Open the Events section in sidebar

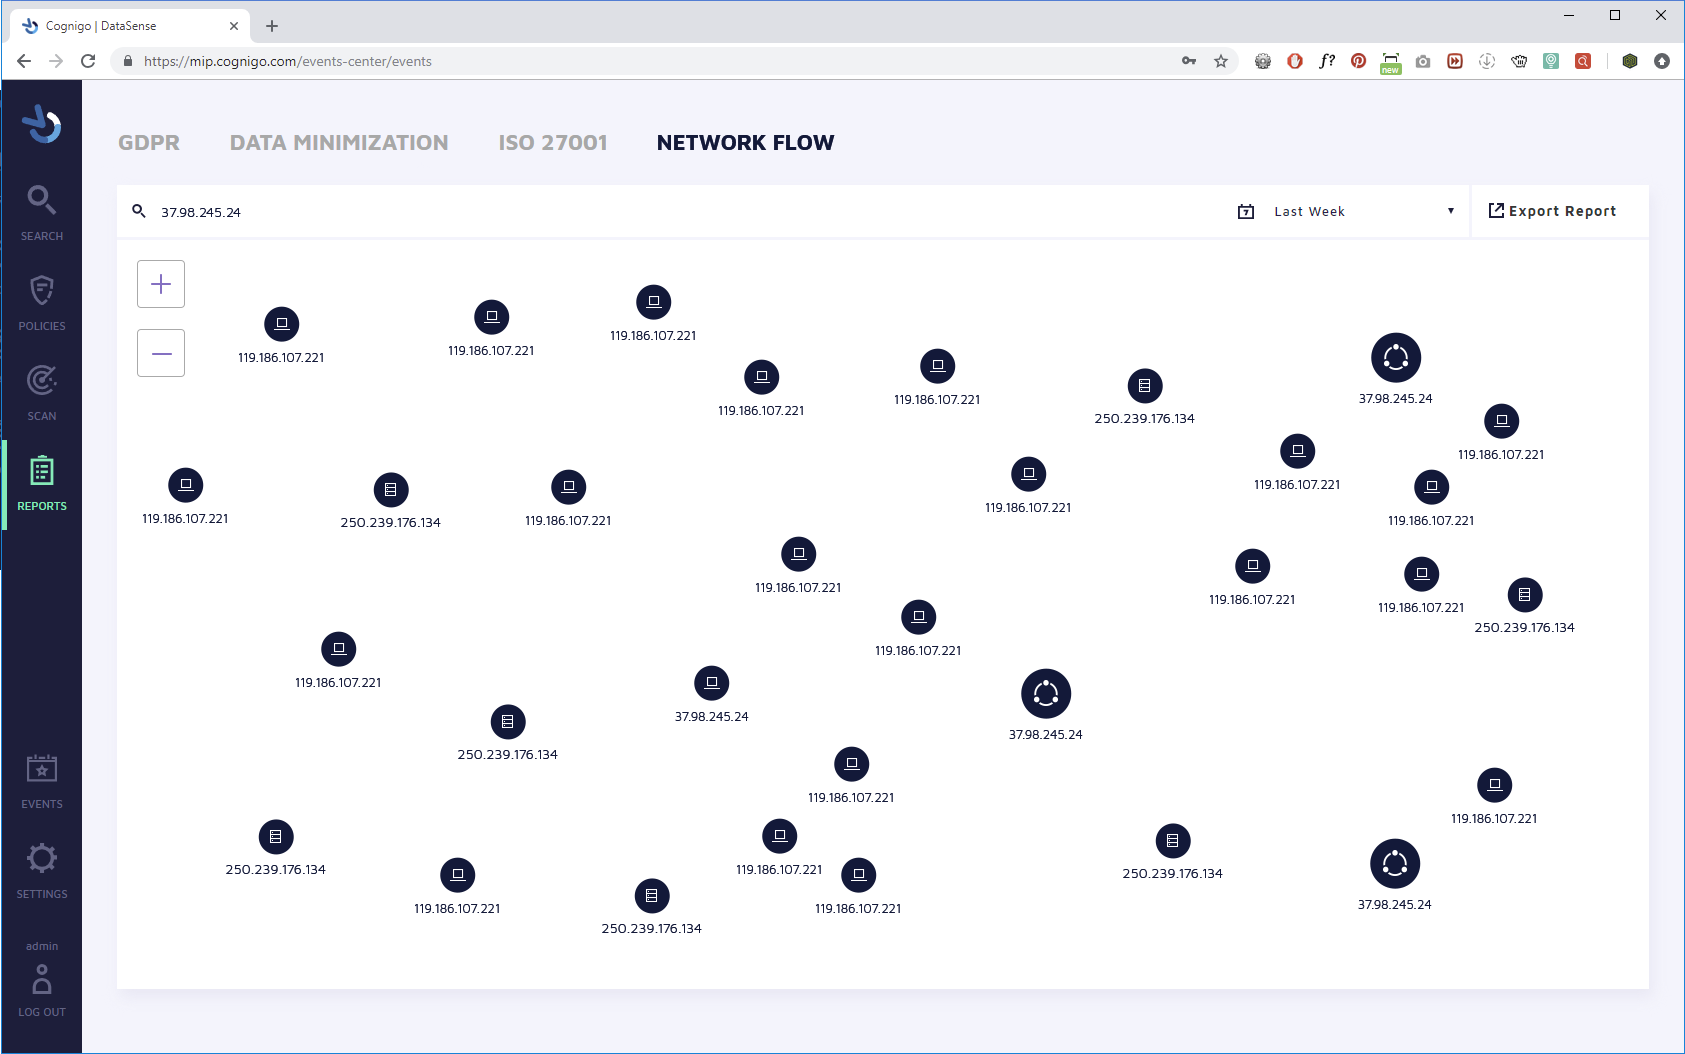coord(41,781)
